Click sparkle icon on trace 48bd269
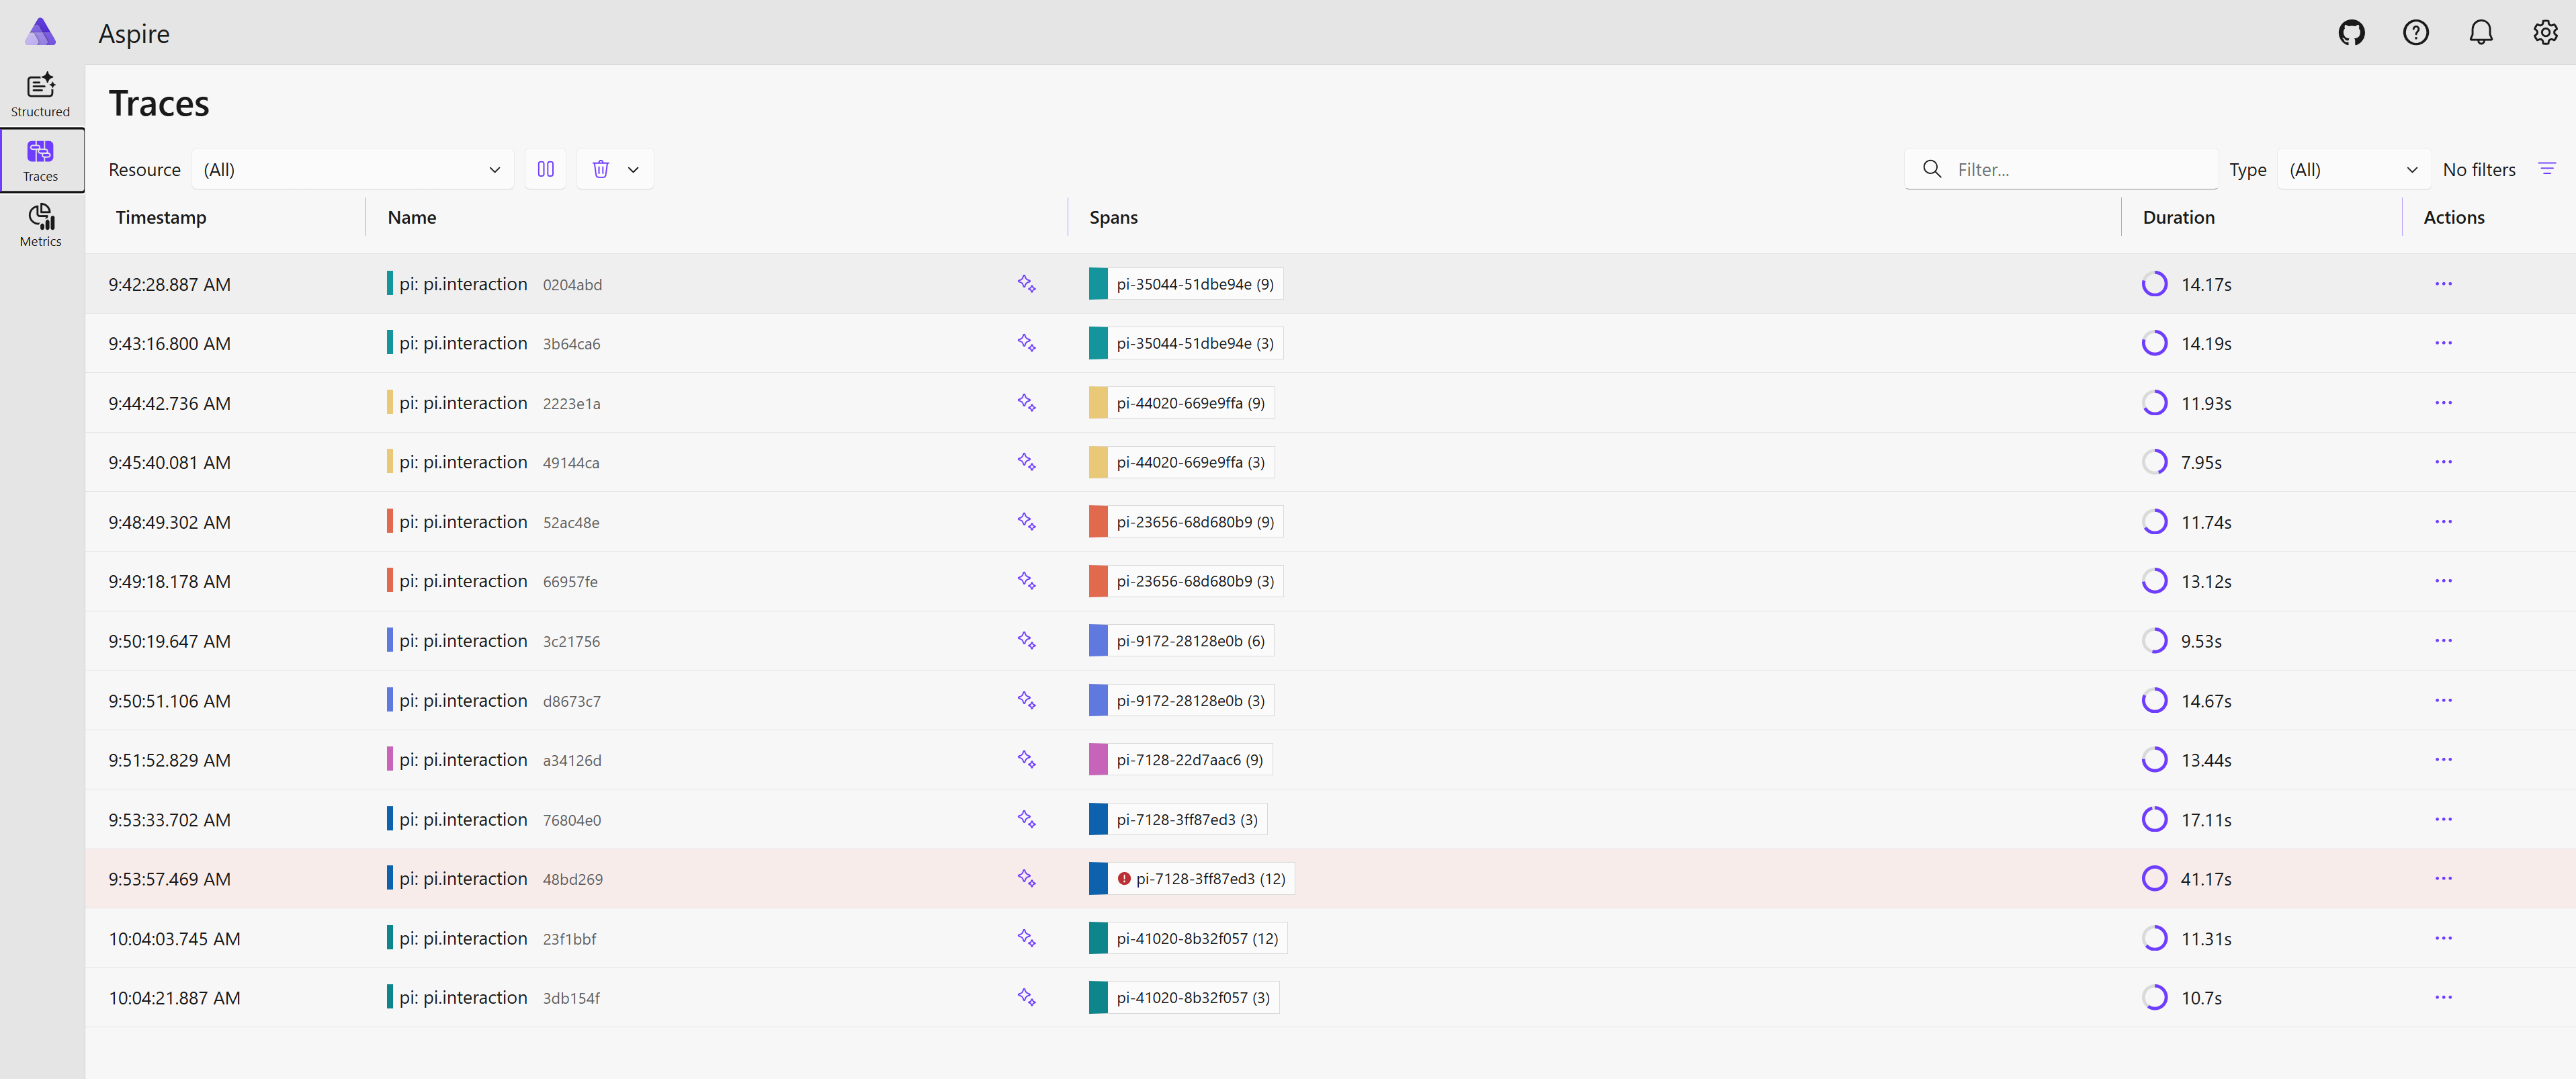 coord(1026,879)
